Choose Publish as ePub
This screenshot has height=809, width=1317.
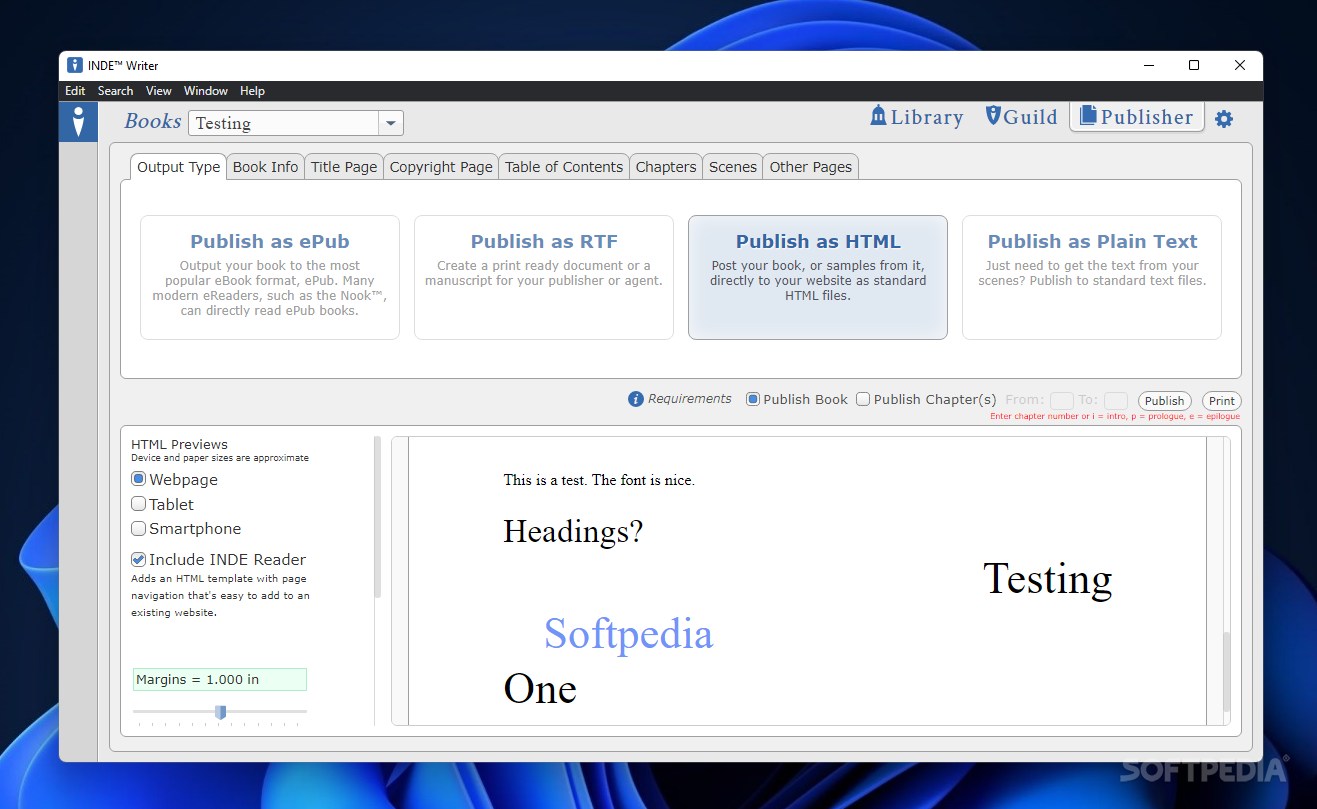pos(270,277)
